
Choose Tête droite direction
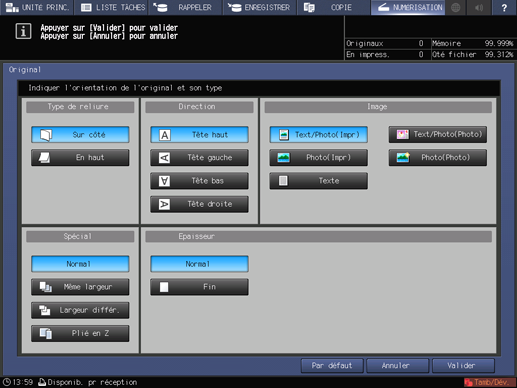(199, 204)
